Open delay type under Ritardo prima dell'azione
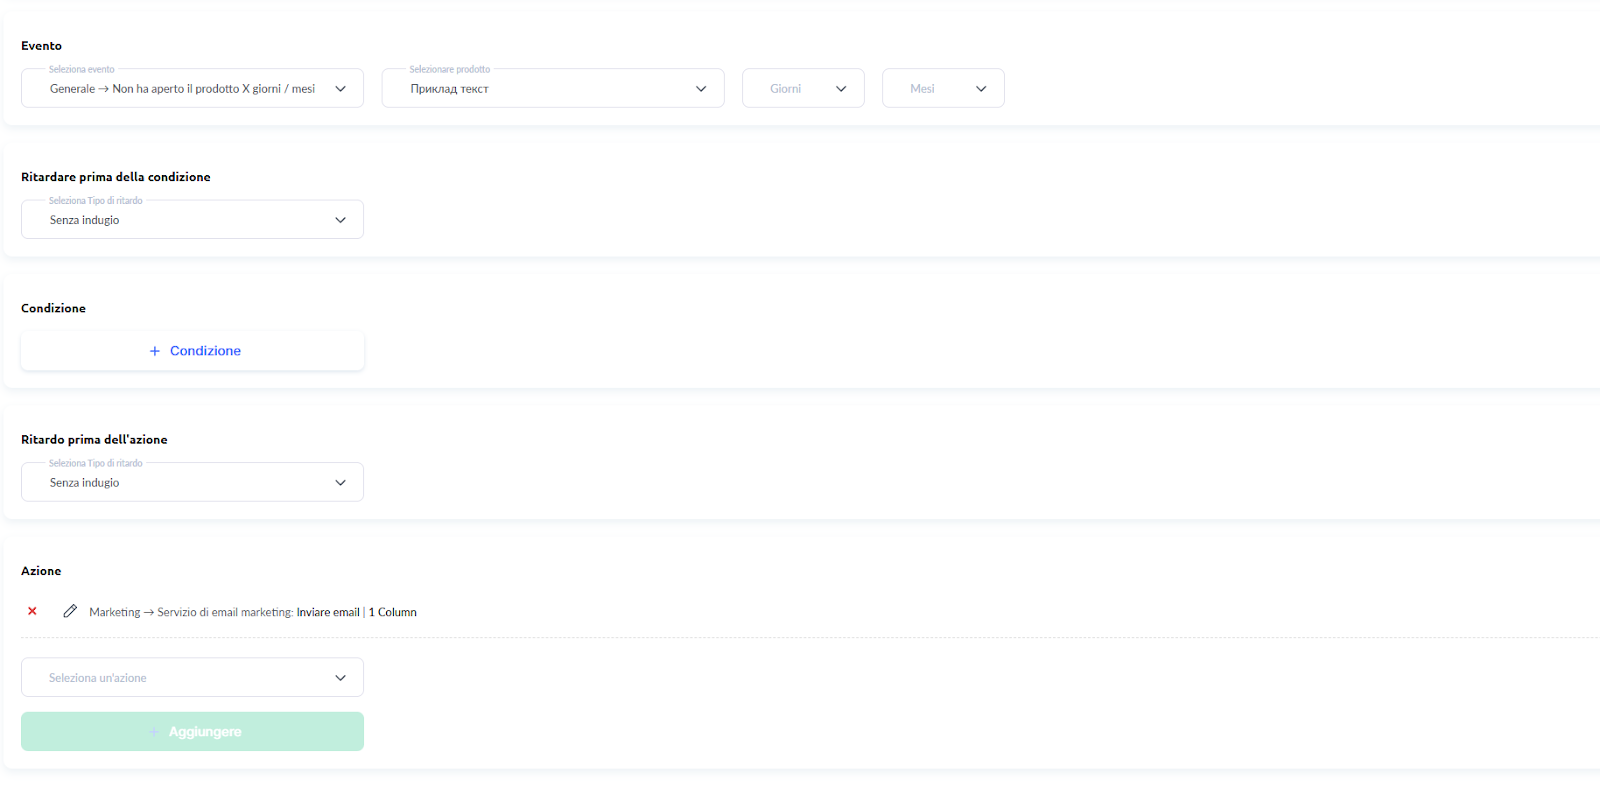Viewport: 1600px width, 787px height. pos(192,483)
